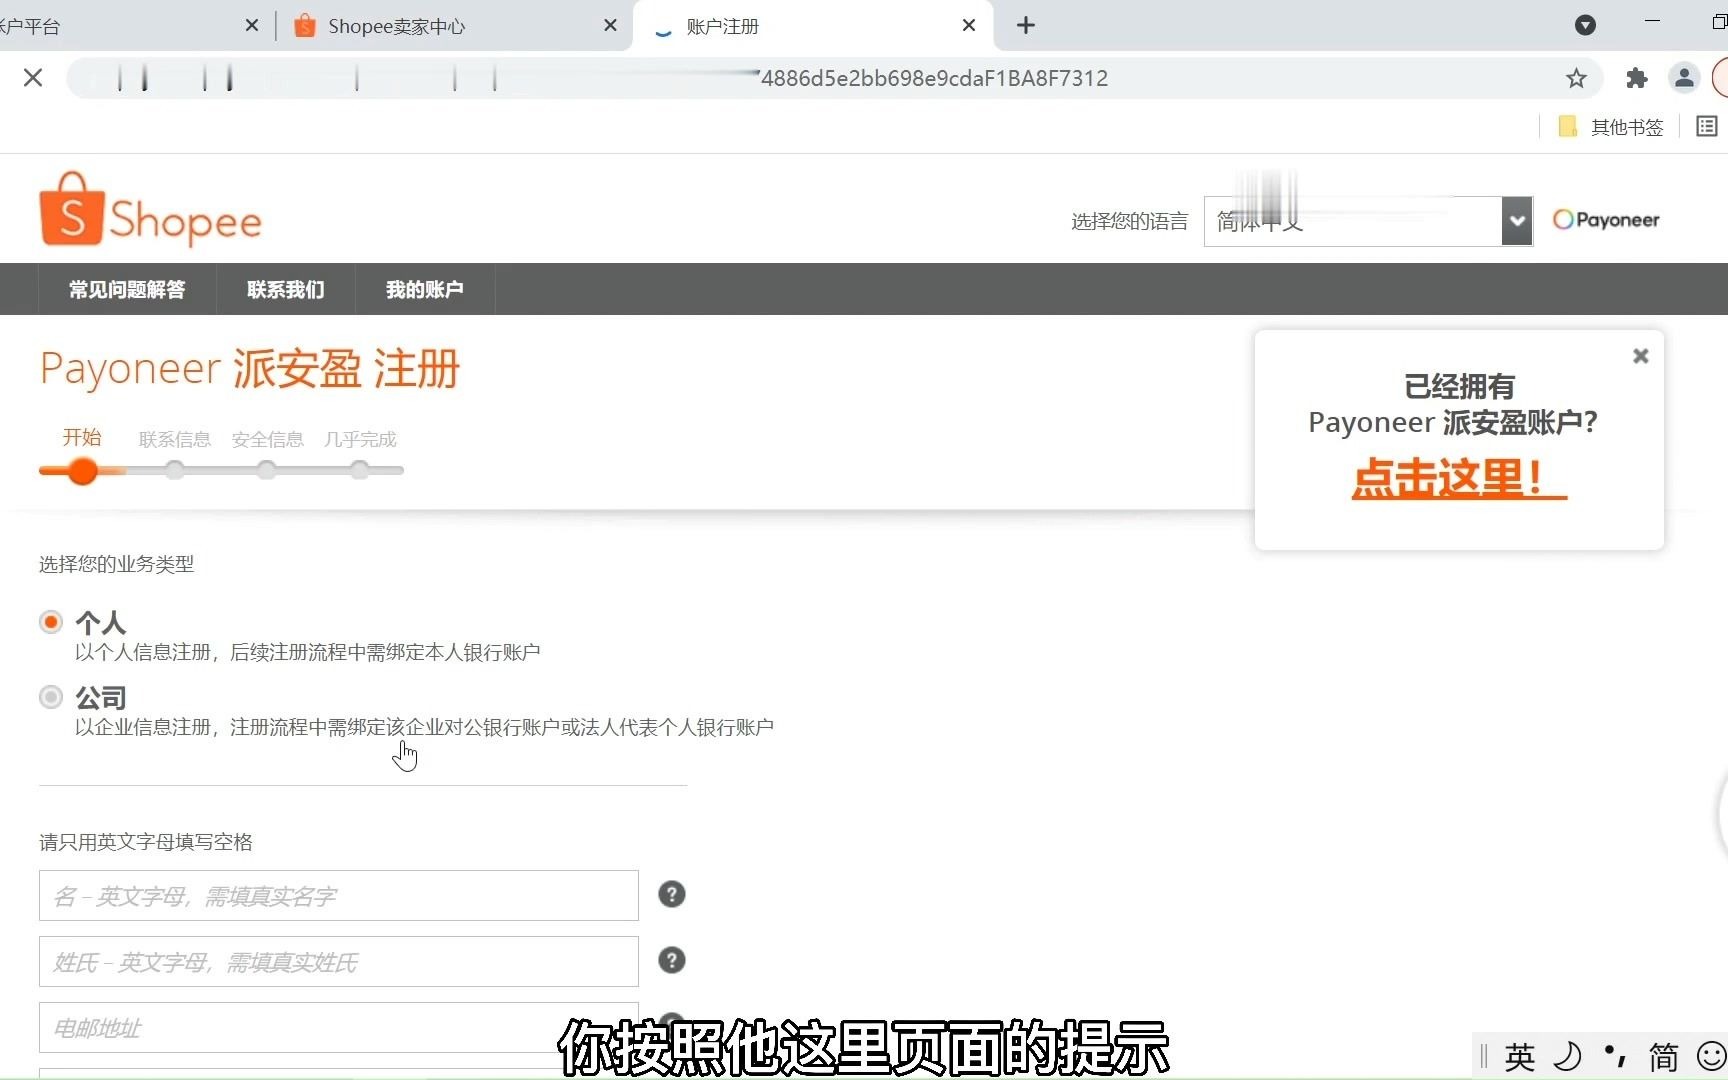Screen dimensions: 1728x1080
Task: Switch to 账户注册 tab
Action: (x=812, y=27)
